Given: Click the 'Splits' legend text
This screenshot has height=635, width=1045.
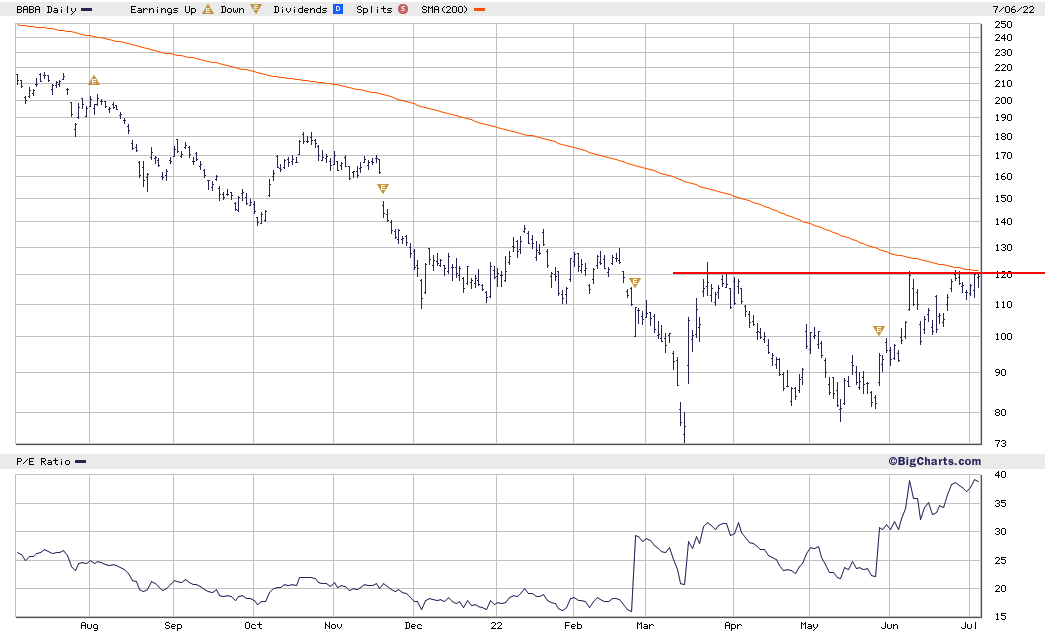Looking at the screenshot, I should pyautogui.click(x=374, y=10).
